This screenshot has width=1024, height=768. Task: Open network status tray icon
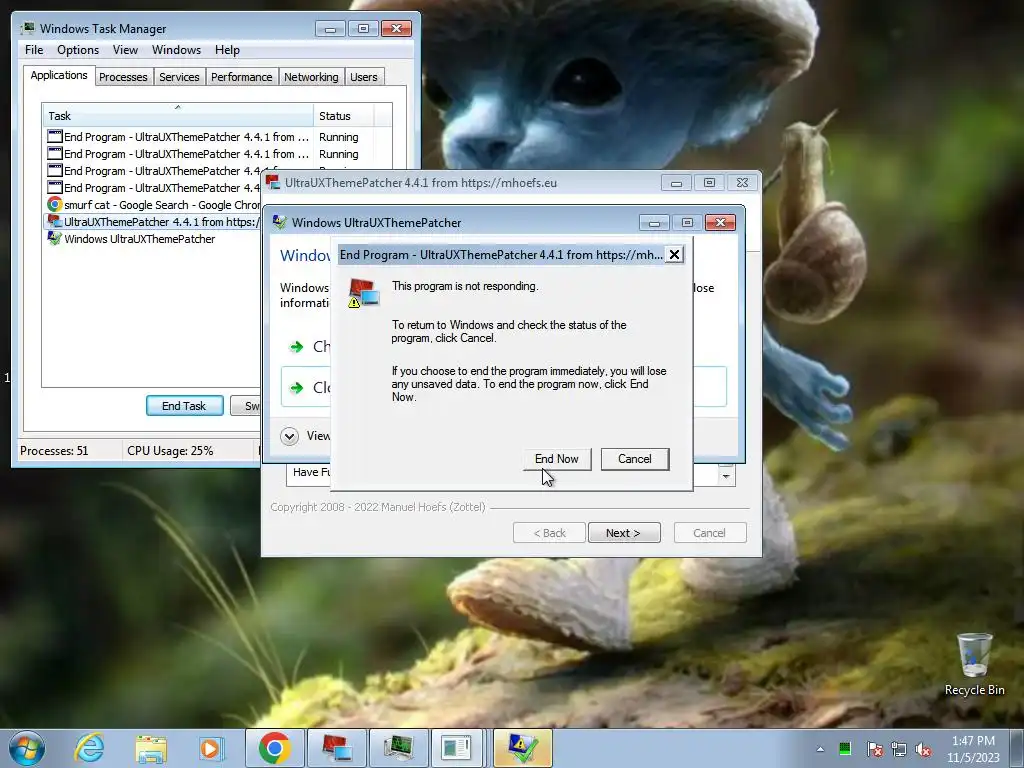[x=899, y=749]
